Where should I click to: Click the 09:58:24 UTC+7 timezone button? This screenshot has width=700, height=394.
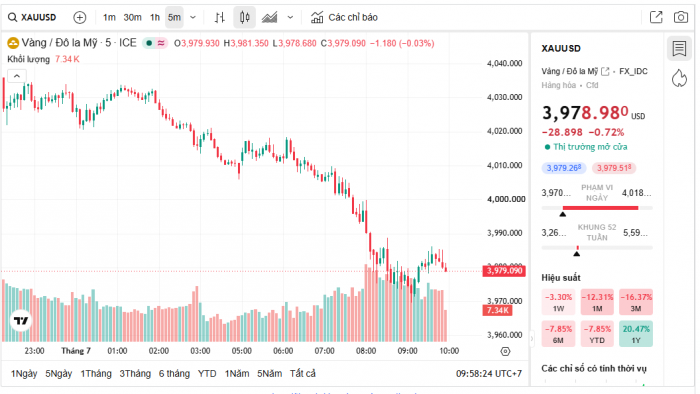click(x=488, y=373)
